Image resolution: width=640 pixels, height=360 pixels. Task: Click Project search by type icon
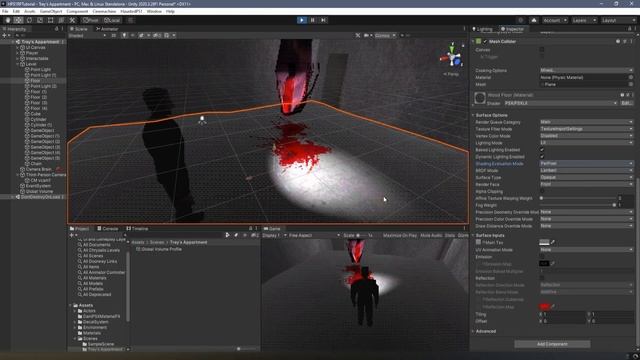pyautogui.click(x=227, y=235)
